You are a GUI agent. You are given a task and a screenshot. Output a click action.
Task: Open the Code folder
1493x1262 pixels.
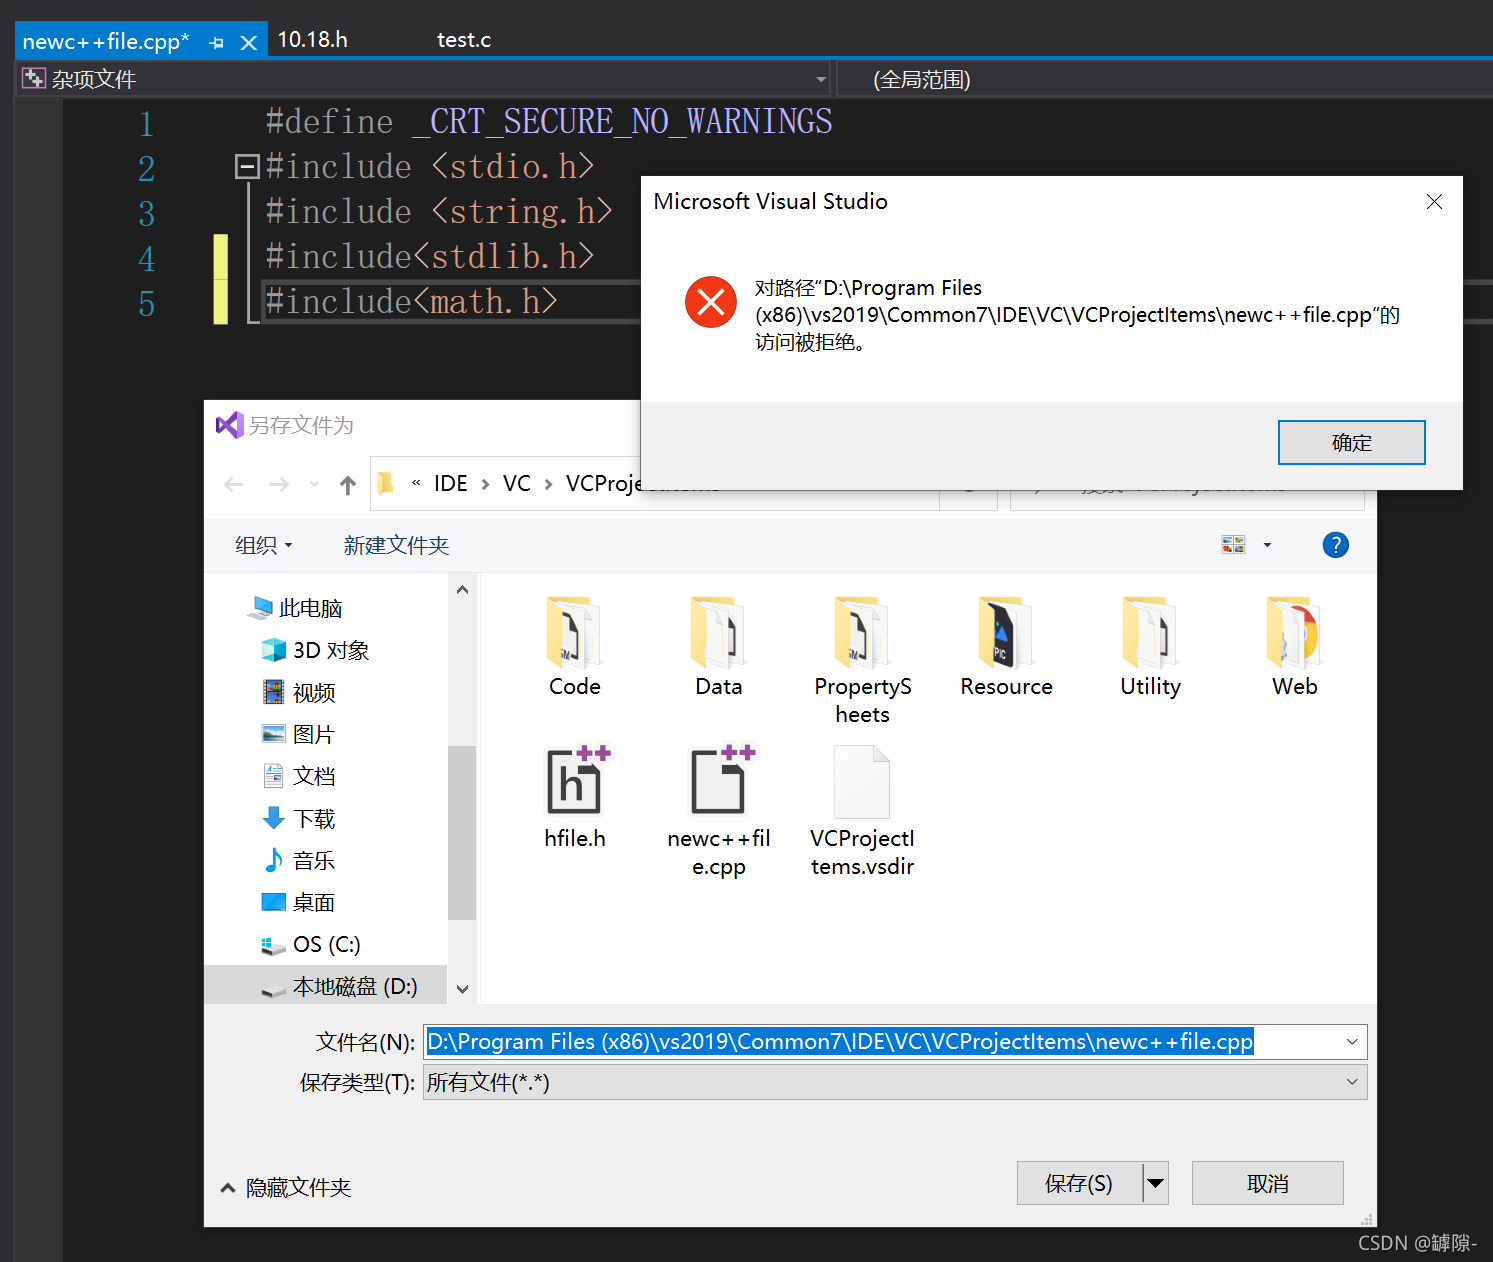575,646
